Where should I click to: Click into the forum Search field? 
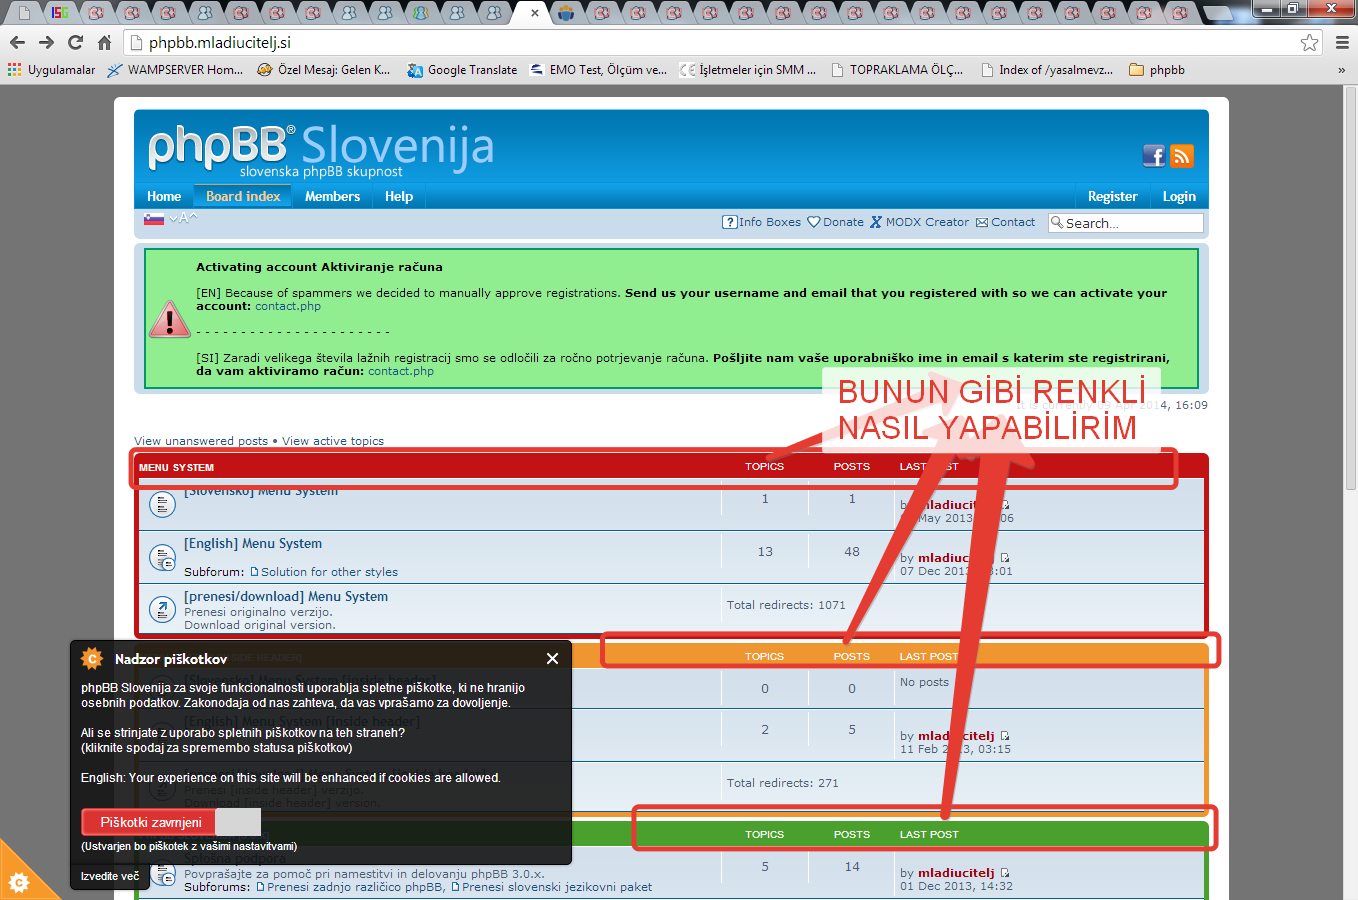(1126, 222)
